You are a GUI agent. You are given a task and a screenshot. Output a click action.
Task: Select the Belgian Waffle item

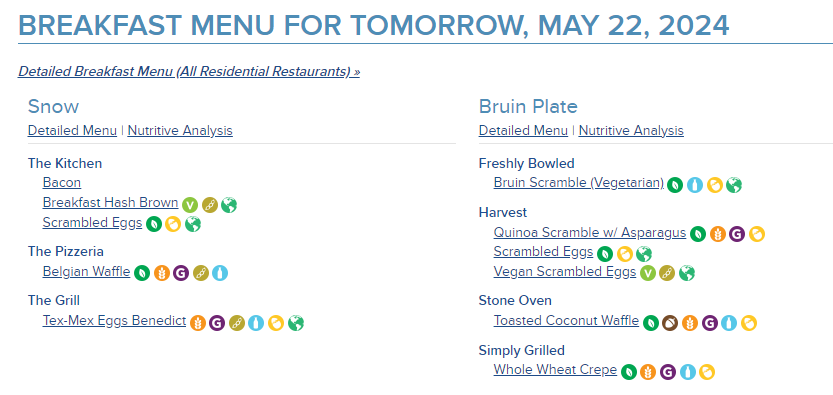[x=87, y=271]
